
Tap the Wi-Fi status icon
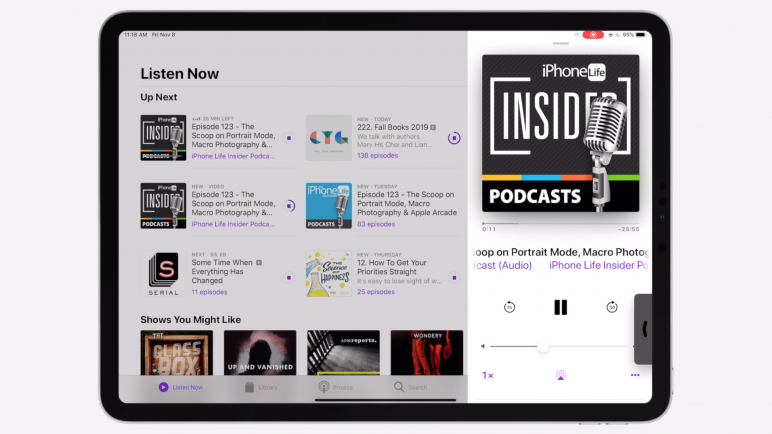coord(611,35)
